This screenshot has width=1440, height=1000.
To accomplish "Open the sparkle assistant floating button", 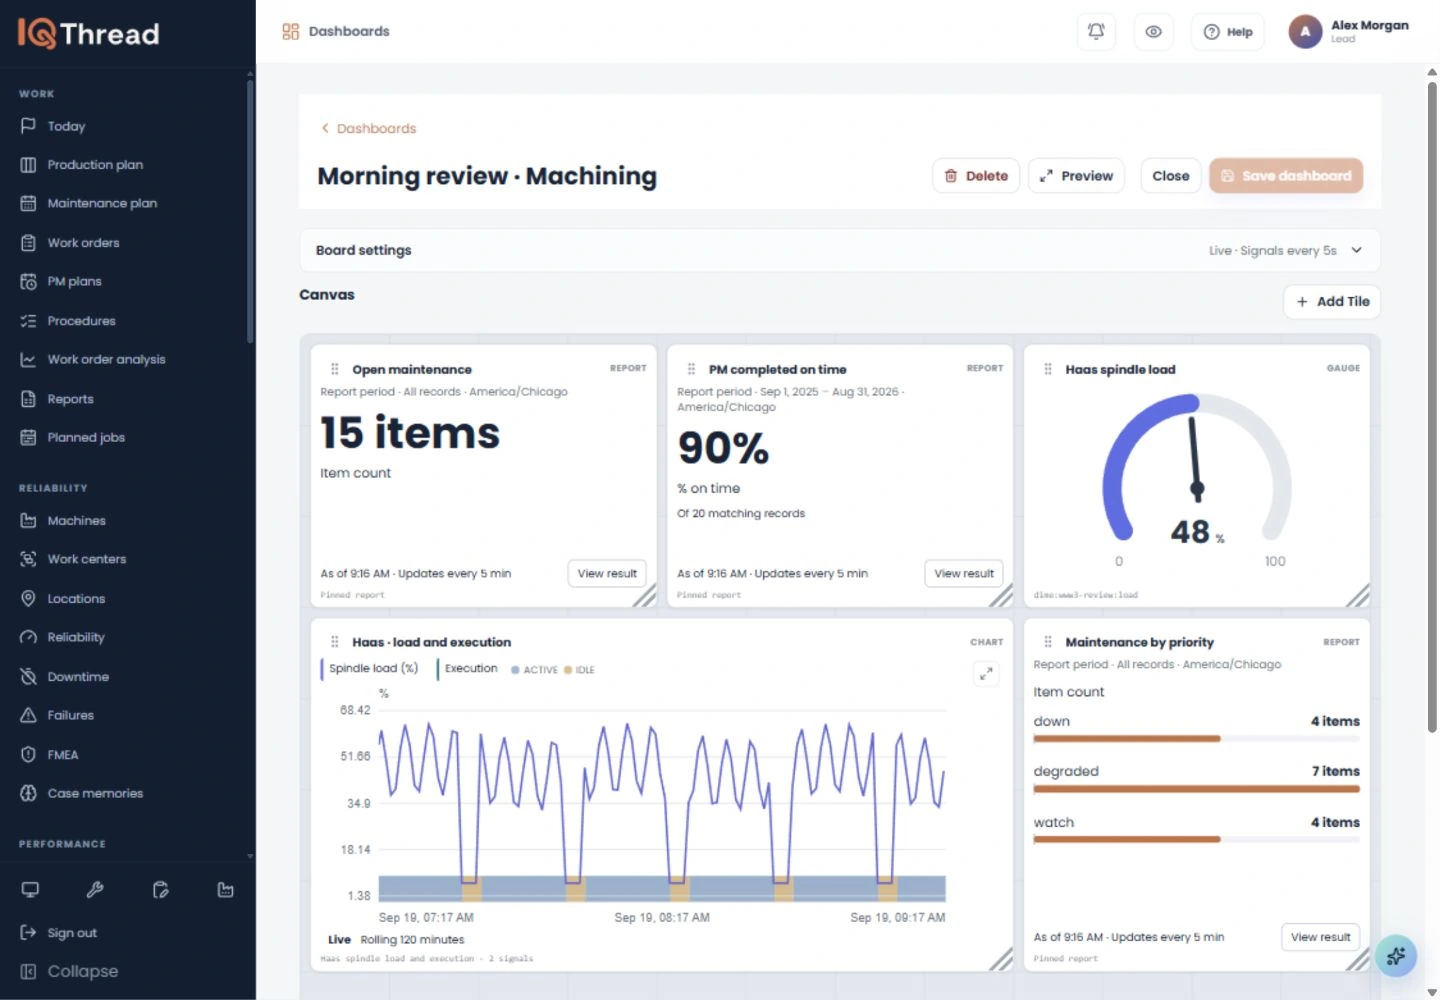I will 1396,957.
